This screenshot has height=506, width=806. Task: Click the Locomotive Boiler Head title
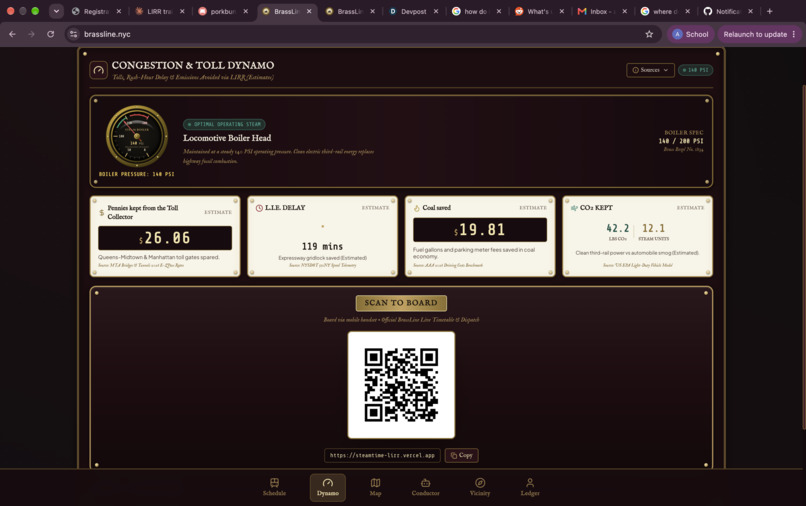[x=227, y=138]
